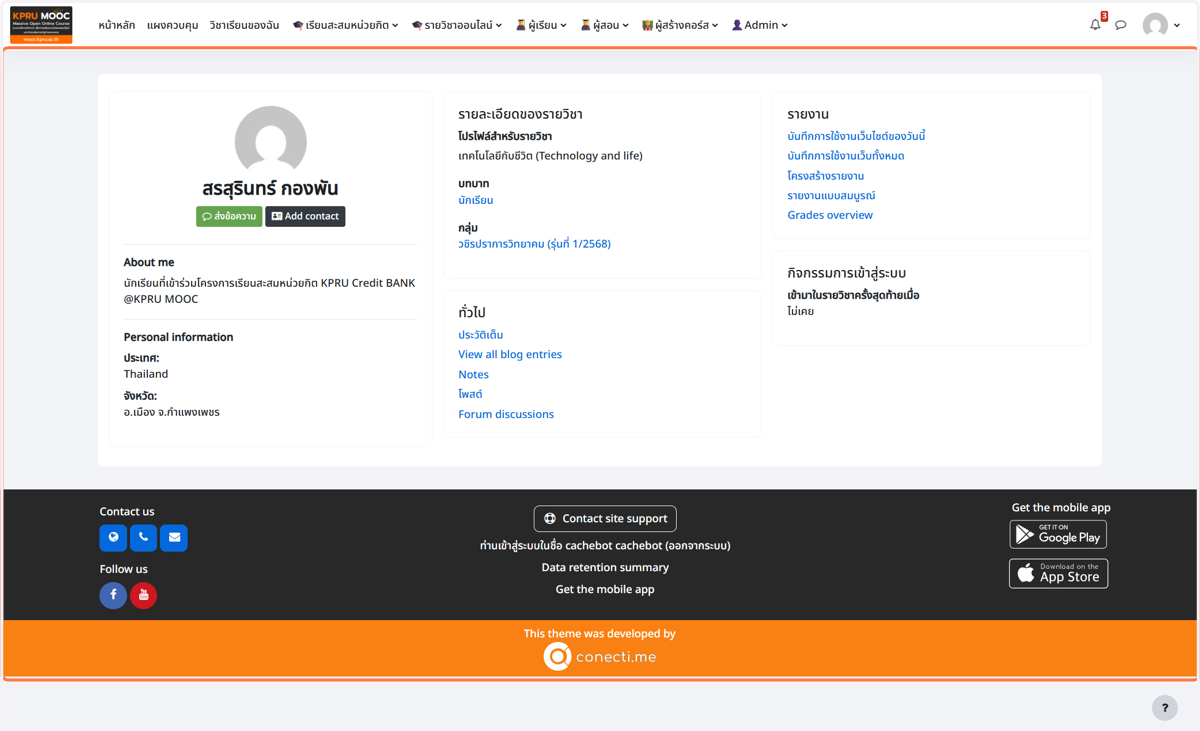Click the course name เทคโนโลยีกับชีวิต (Technology and life)
1200x731 pixels.
tap(550, 156)
